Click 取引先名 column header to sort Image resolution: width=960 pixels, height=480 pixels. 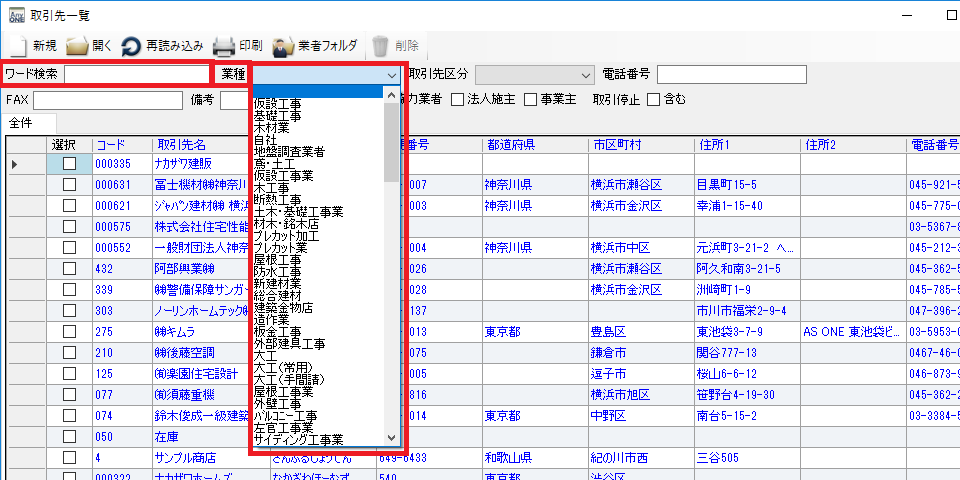click(180, 145)
